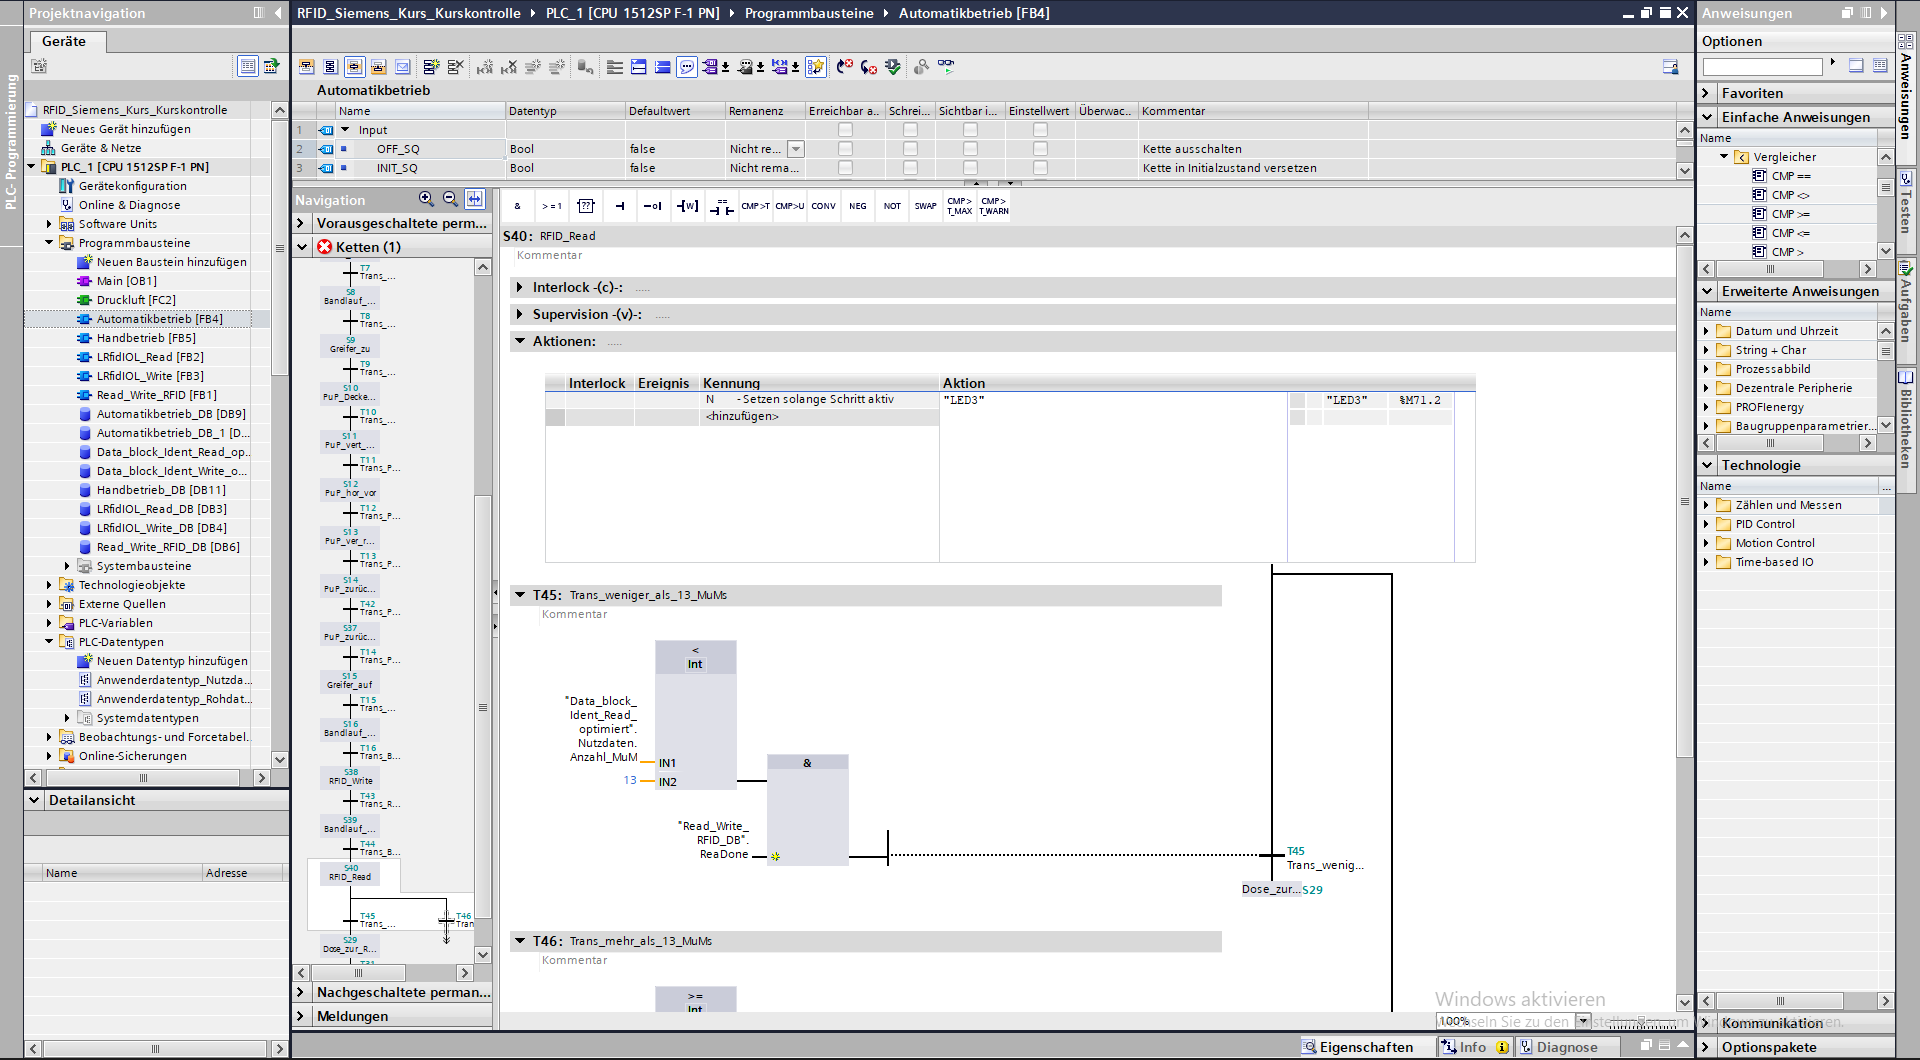Insert the OR (>=1) box instruction
1920x1060 pixels.
551,206
